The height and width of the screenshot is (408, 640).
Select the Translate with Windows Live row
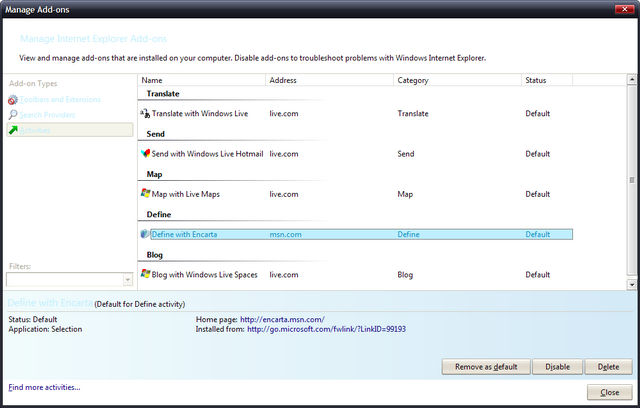pos(356,113)
